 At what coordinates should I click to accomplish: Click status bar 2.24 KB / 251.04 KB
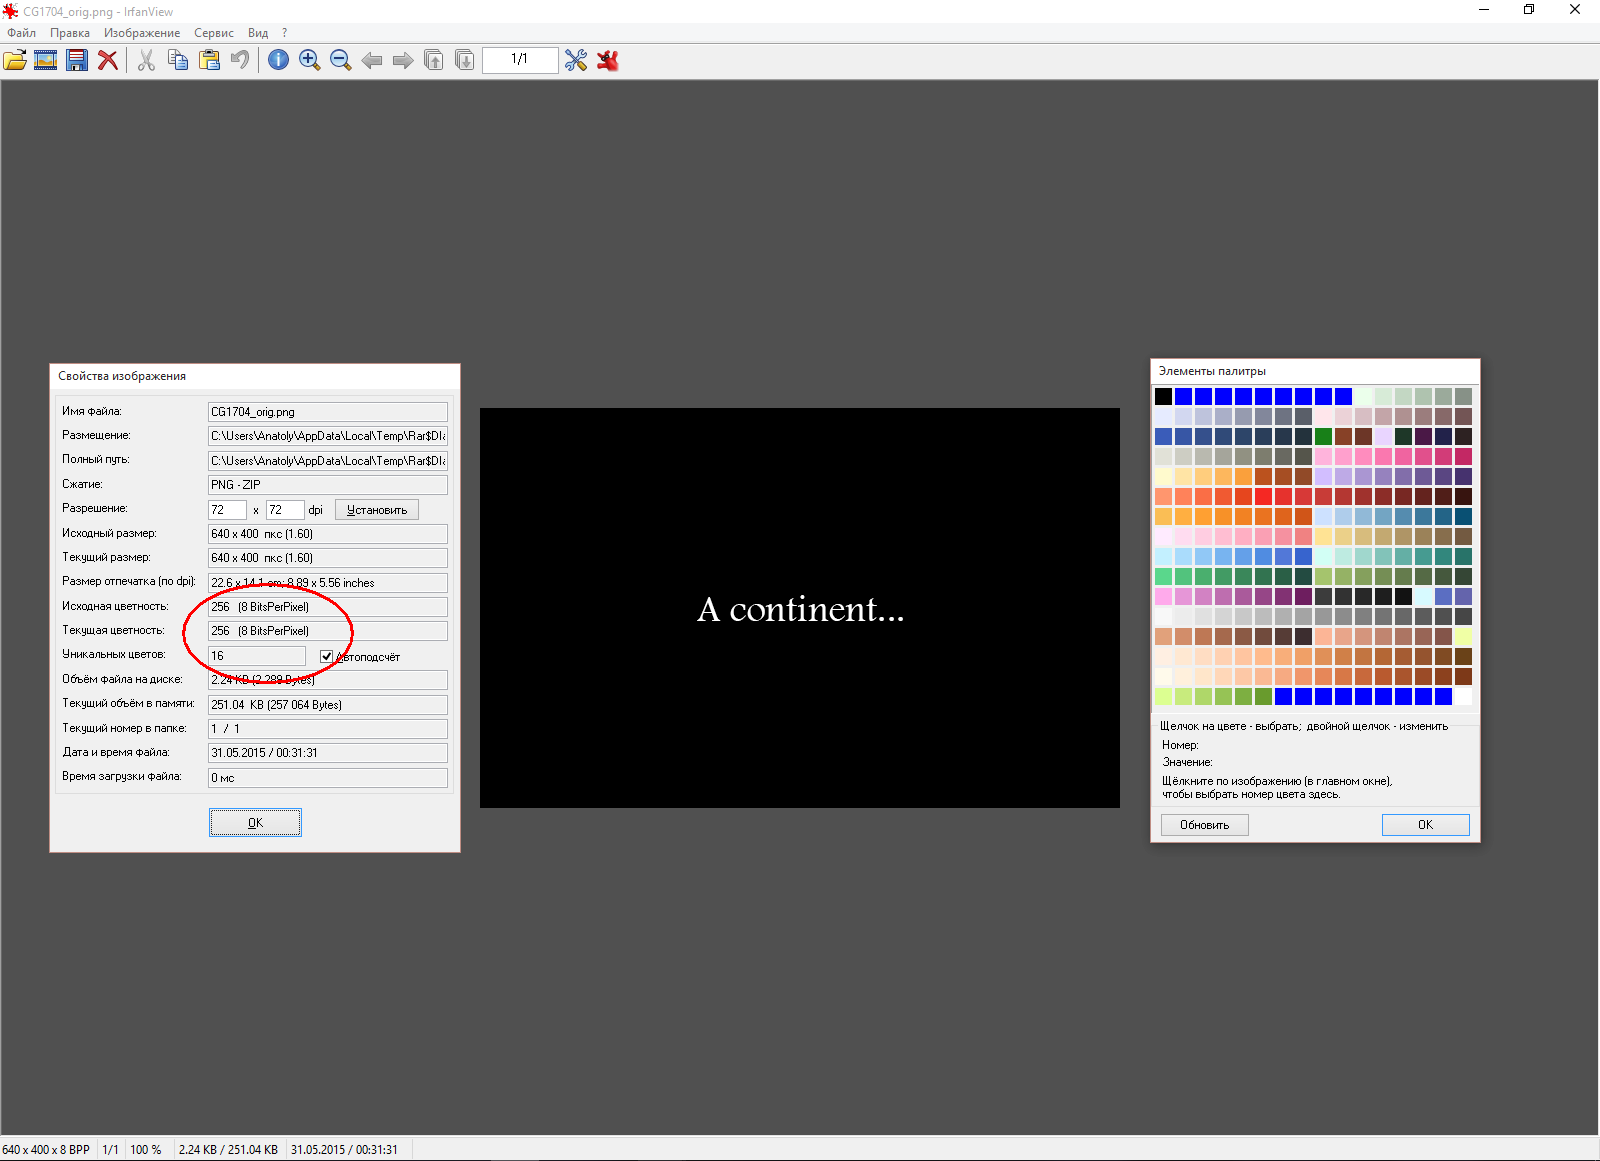click(228, 1150)
